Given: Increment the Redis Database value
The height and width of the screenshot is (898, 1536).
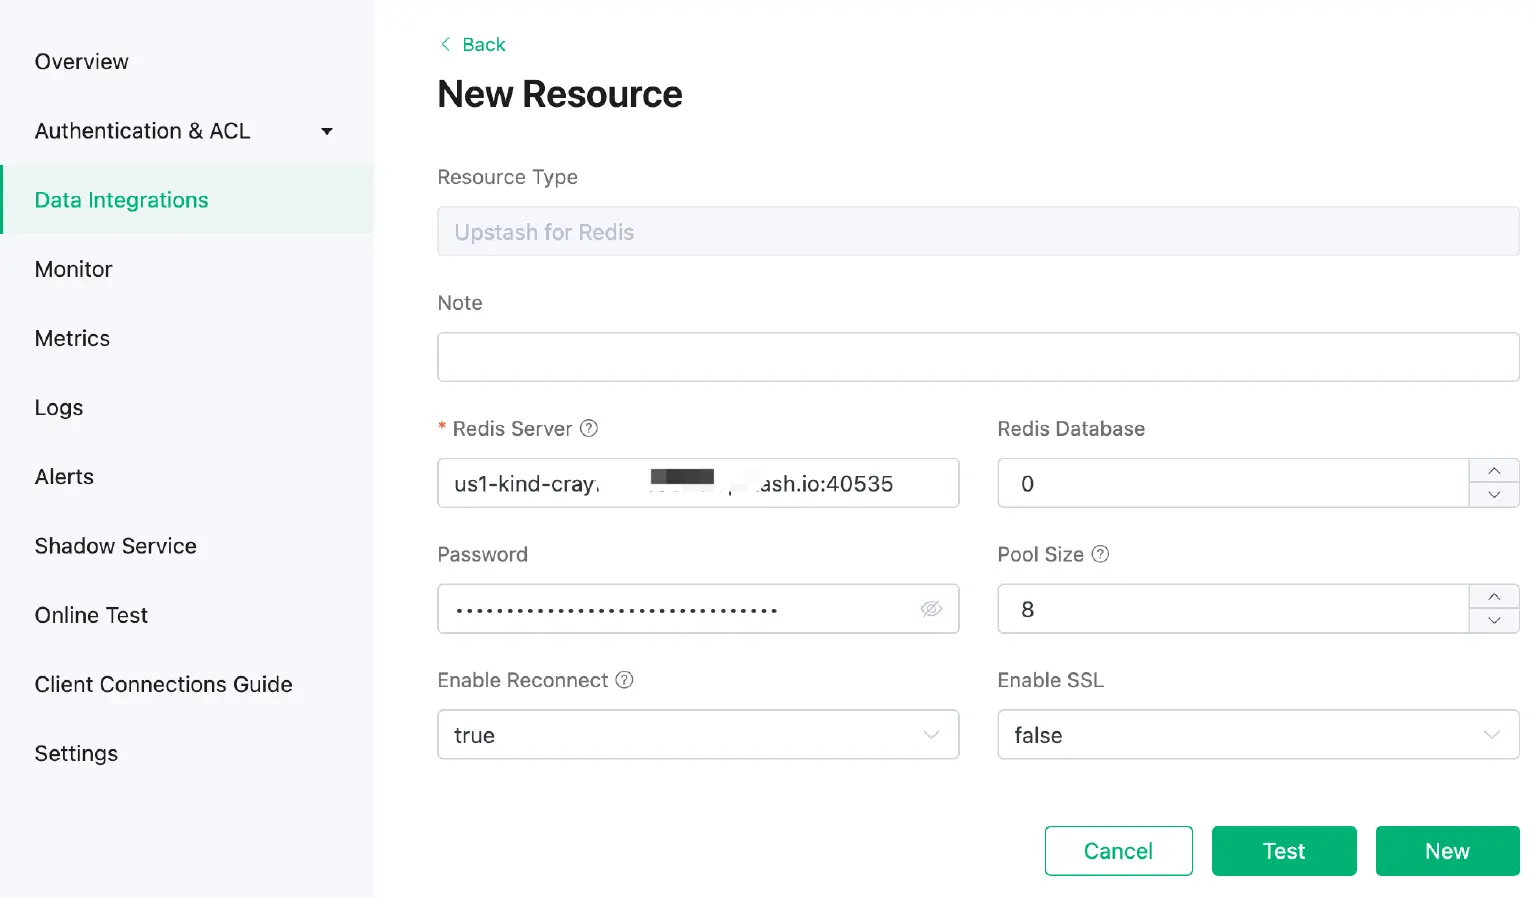Looking at the screenshot, I should point(1493,471).
